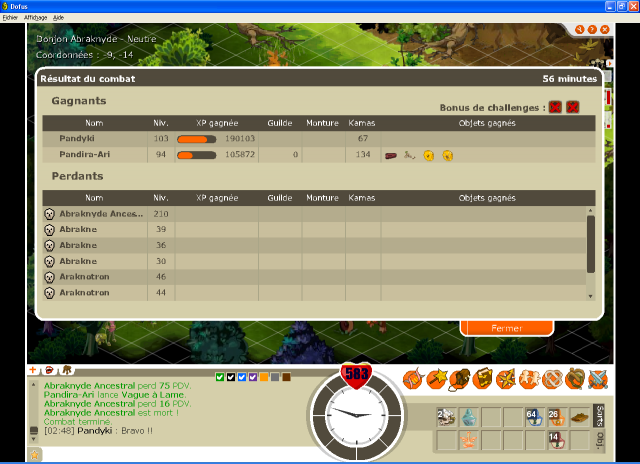Image resolution: width=640 pixels, height=464 pixels.
Task: Open the Fichier menu
Action: coord(10,18)
